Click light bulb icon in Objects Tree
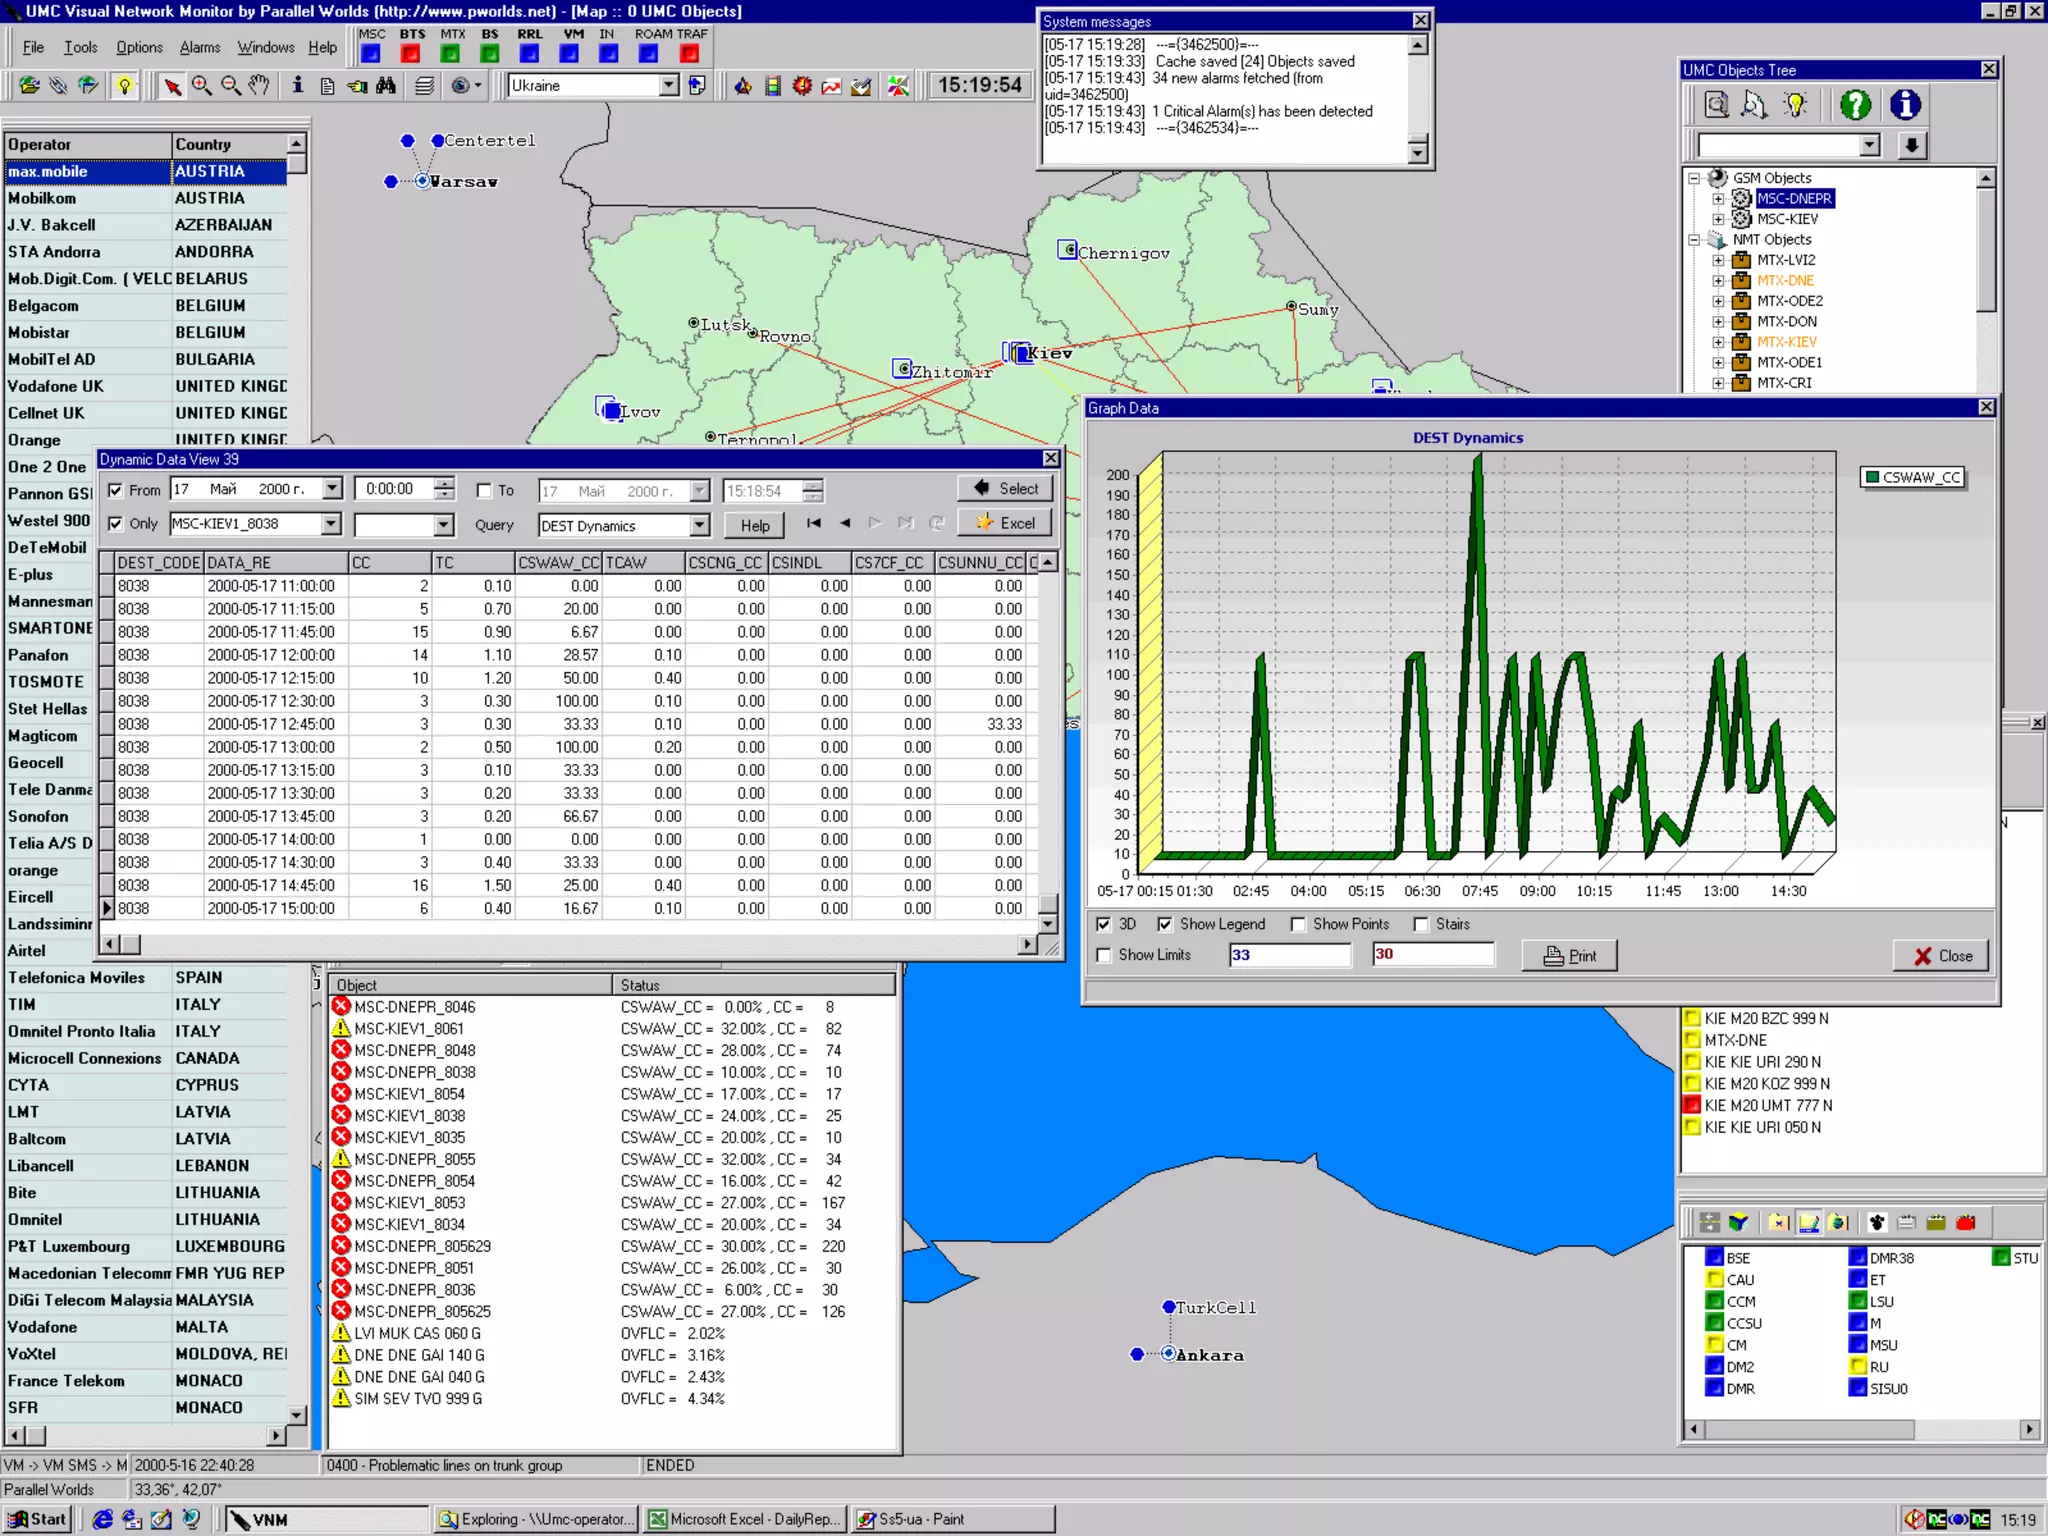The width and height of the screenshot is (2048, 1536). [1796, 105]
